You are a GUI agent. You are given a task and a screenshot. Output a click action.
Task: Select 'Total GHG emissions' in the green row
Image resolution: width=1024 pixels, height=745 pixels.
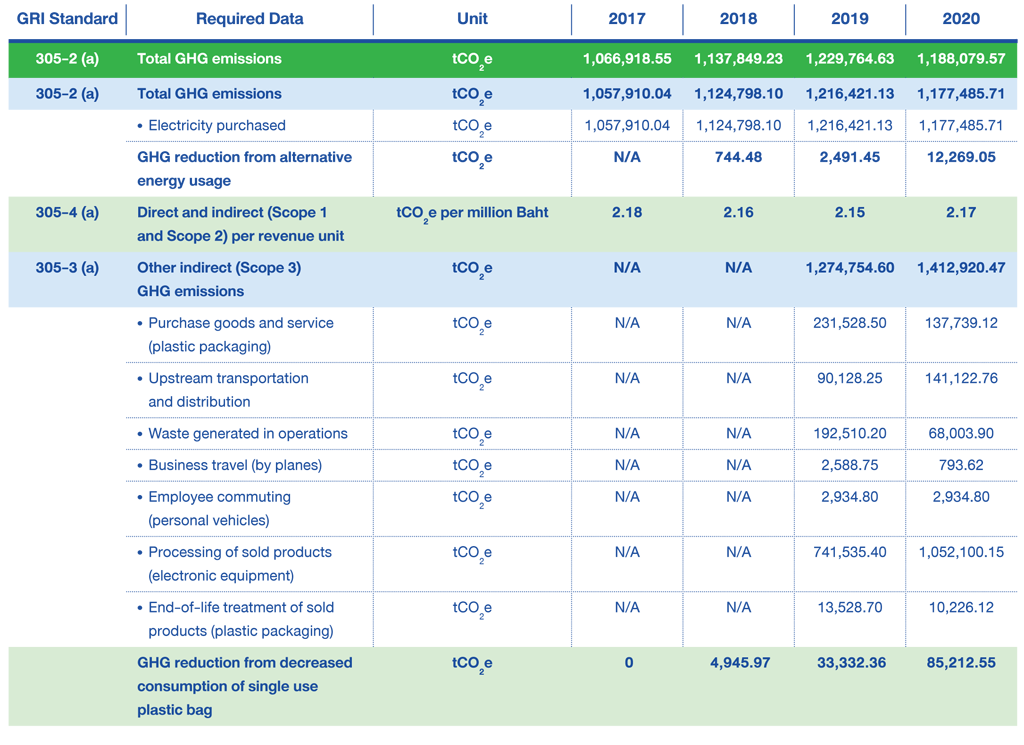[x=209, y=59]
